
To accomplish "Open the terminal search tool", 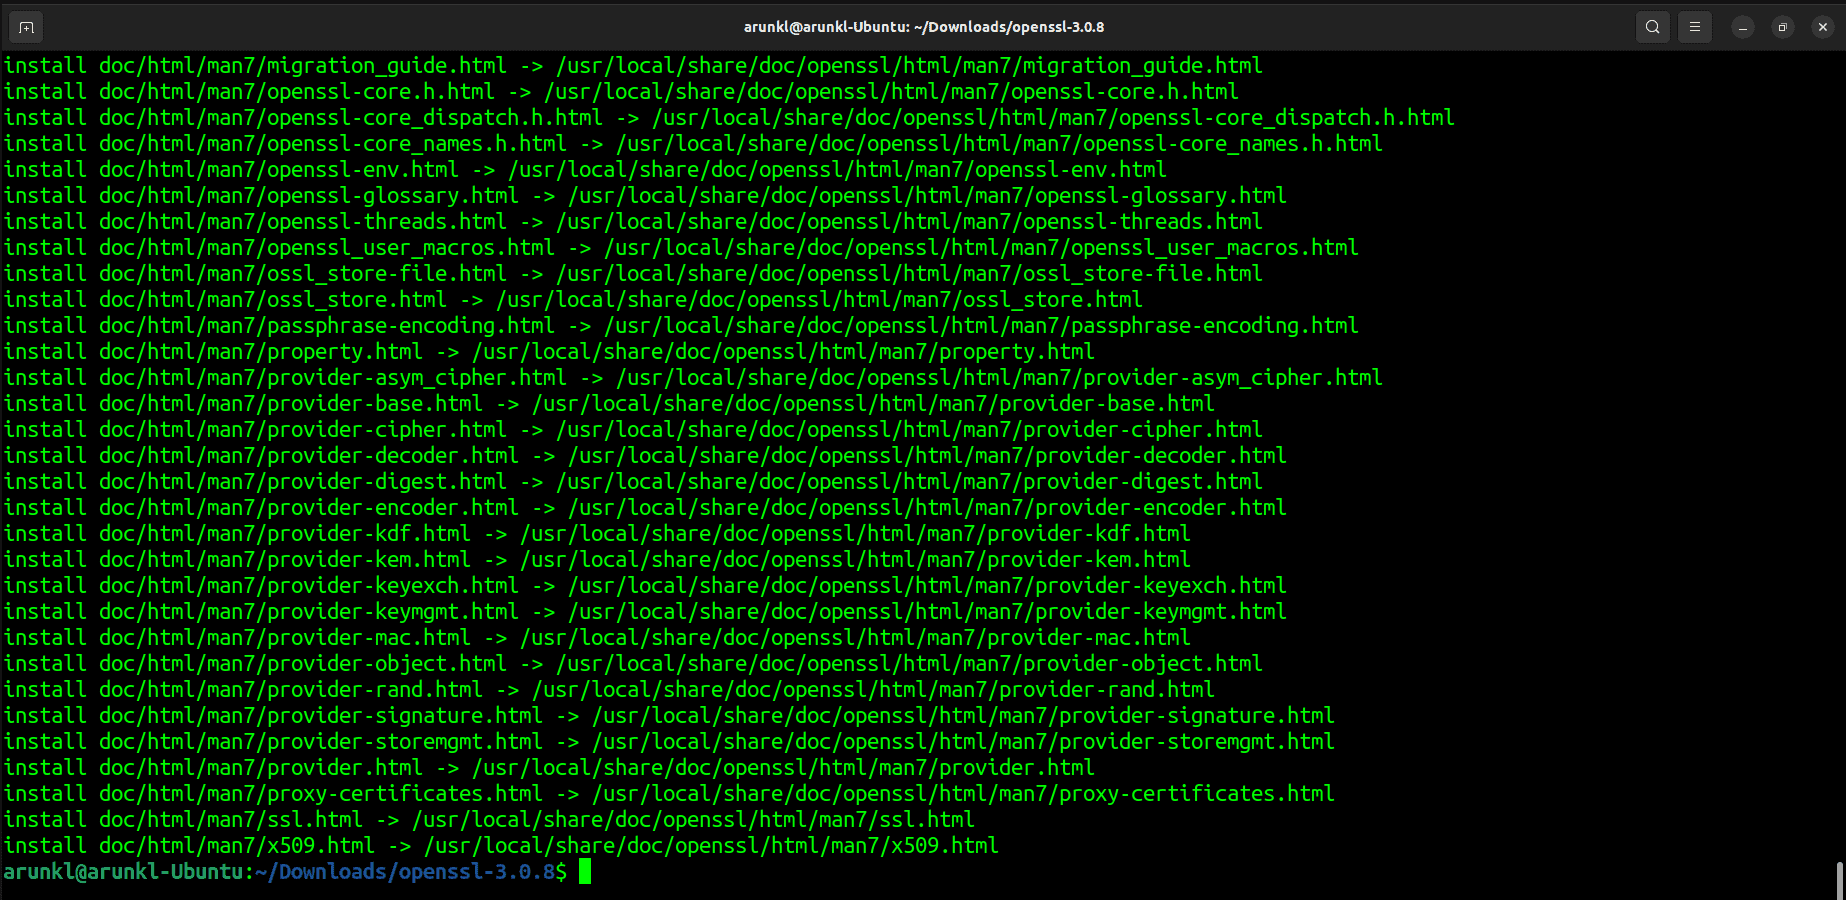I will click(1653, 27).
